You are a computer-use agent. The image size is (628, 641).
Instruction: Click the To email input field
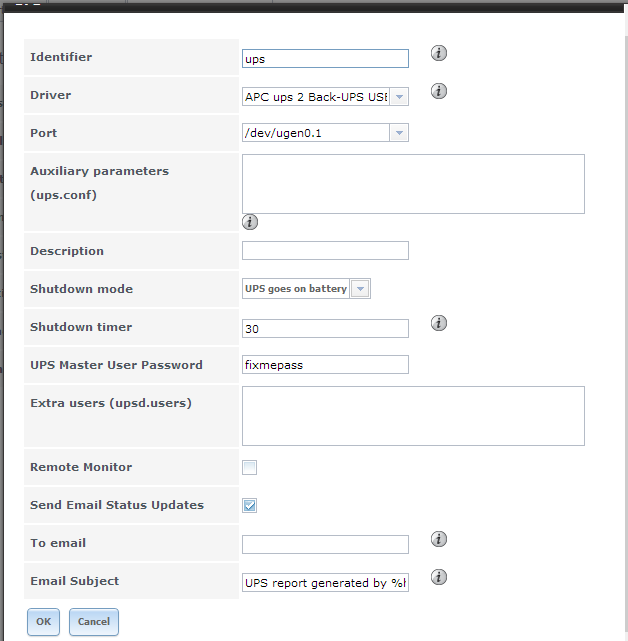[325, 544]
